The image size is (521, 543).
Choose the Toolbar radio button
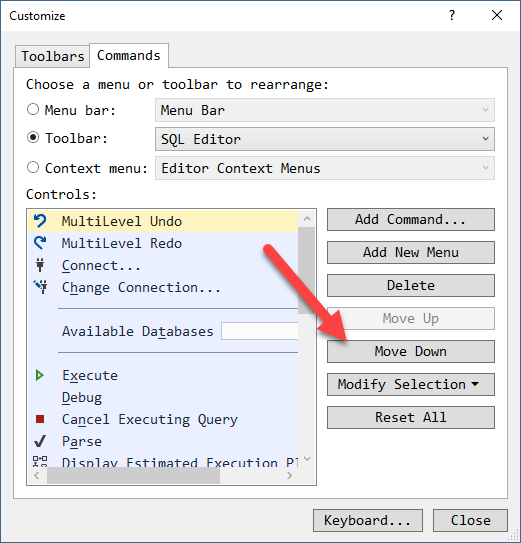[33, 137]
